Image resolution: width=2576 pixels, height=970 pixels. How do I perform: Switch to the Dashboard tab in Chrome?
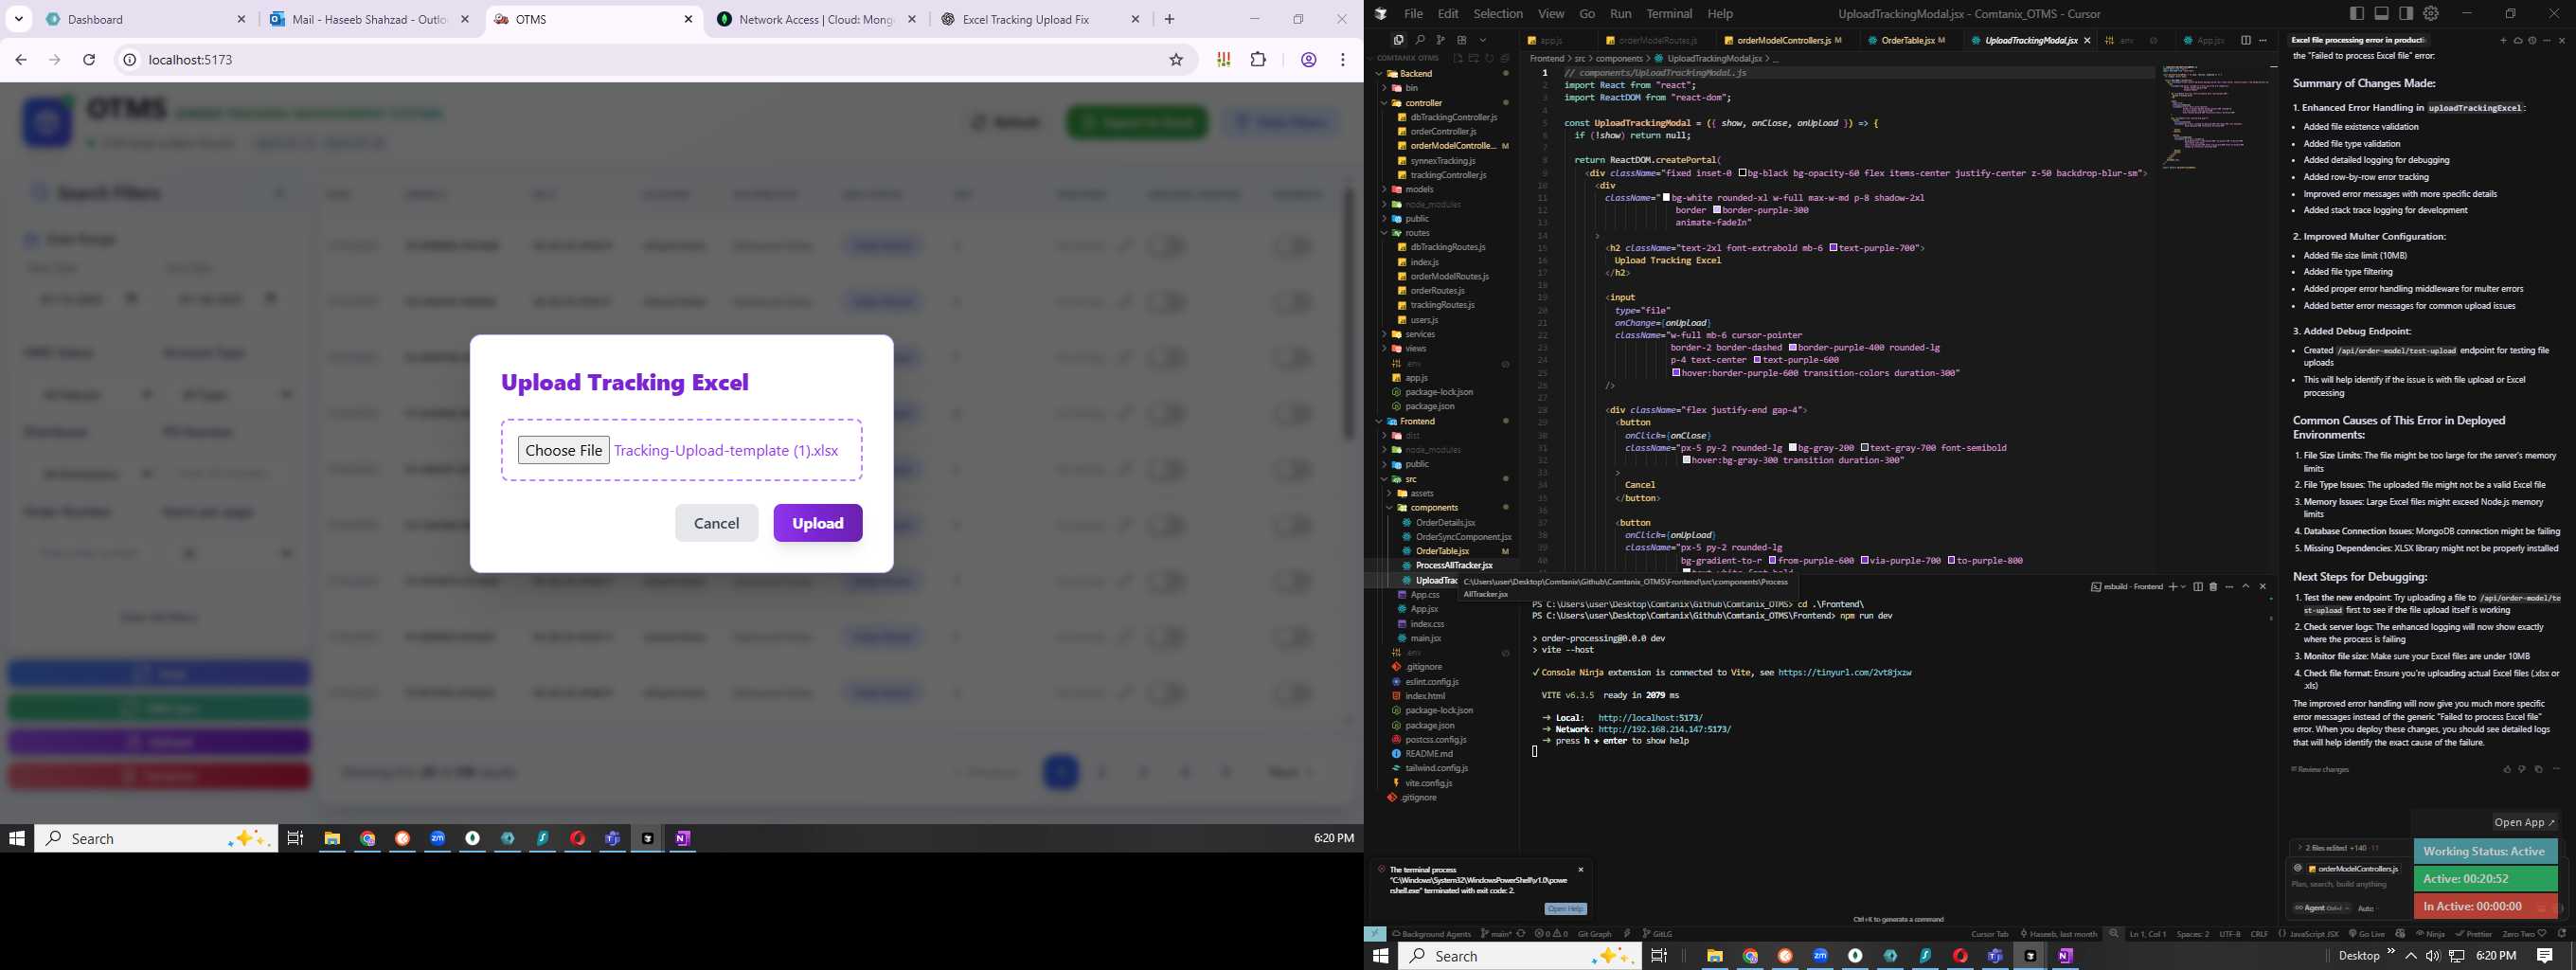point(145,19)
